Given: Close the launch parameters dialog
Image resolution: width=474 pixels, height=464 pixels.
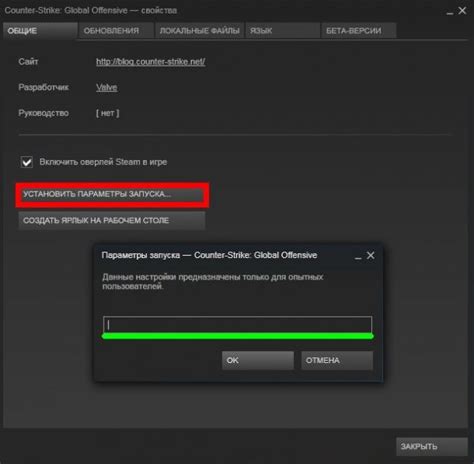Looking at the screenshot, I should (370, 255).
